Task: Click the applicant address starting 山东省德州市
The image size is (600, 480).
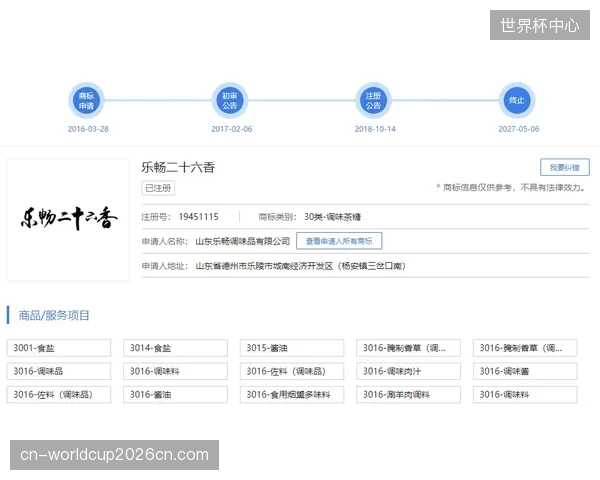Action: coord(301,266)
